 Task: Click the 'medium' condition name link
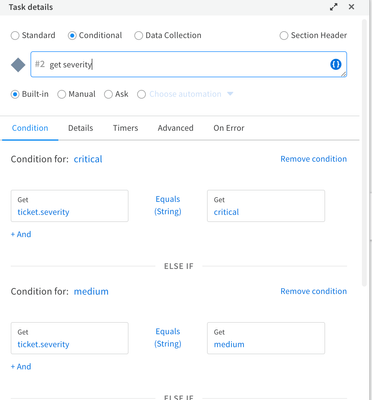coord(91,291)
